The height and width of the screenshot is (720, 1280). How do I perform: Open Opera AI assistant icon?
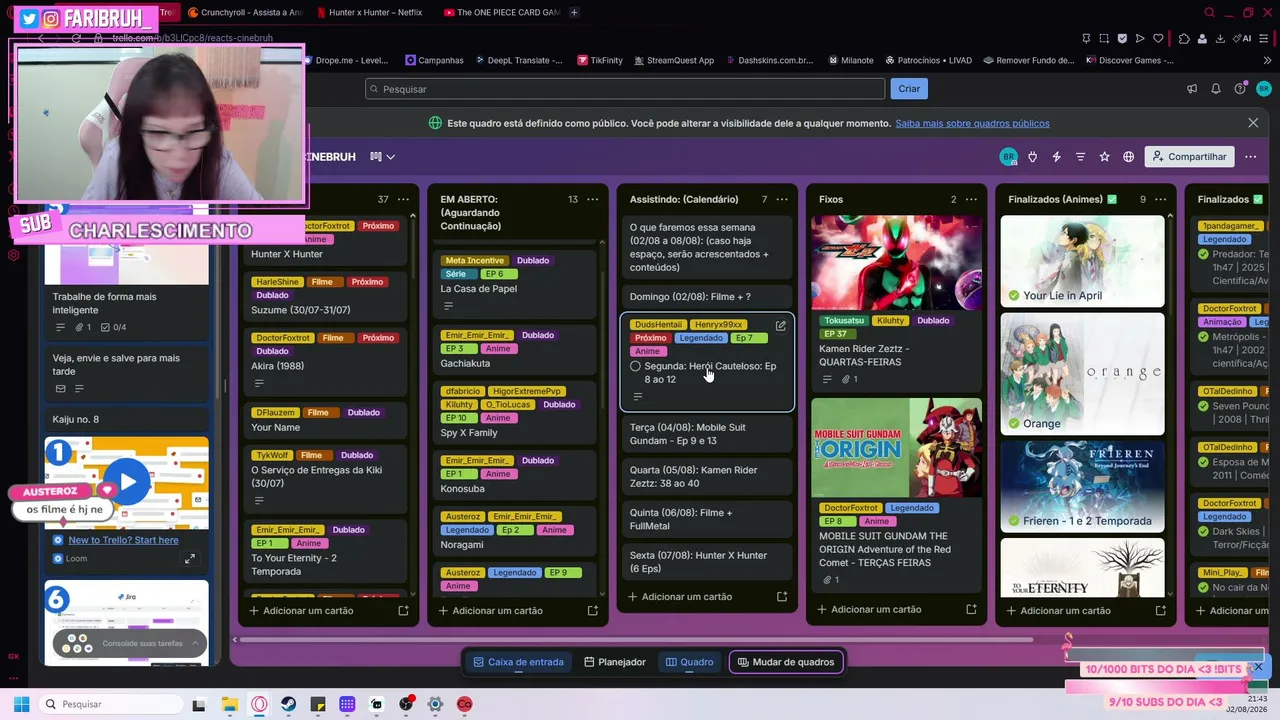pyautogui.click(x=1244, y=38)
